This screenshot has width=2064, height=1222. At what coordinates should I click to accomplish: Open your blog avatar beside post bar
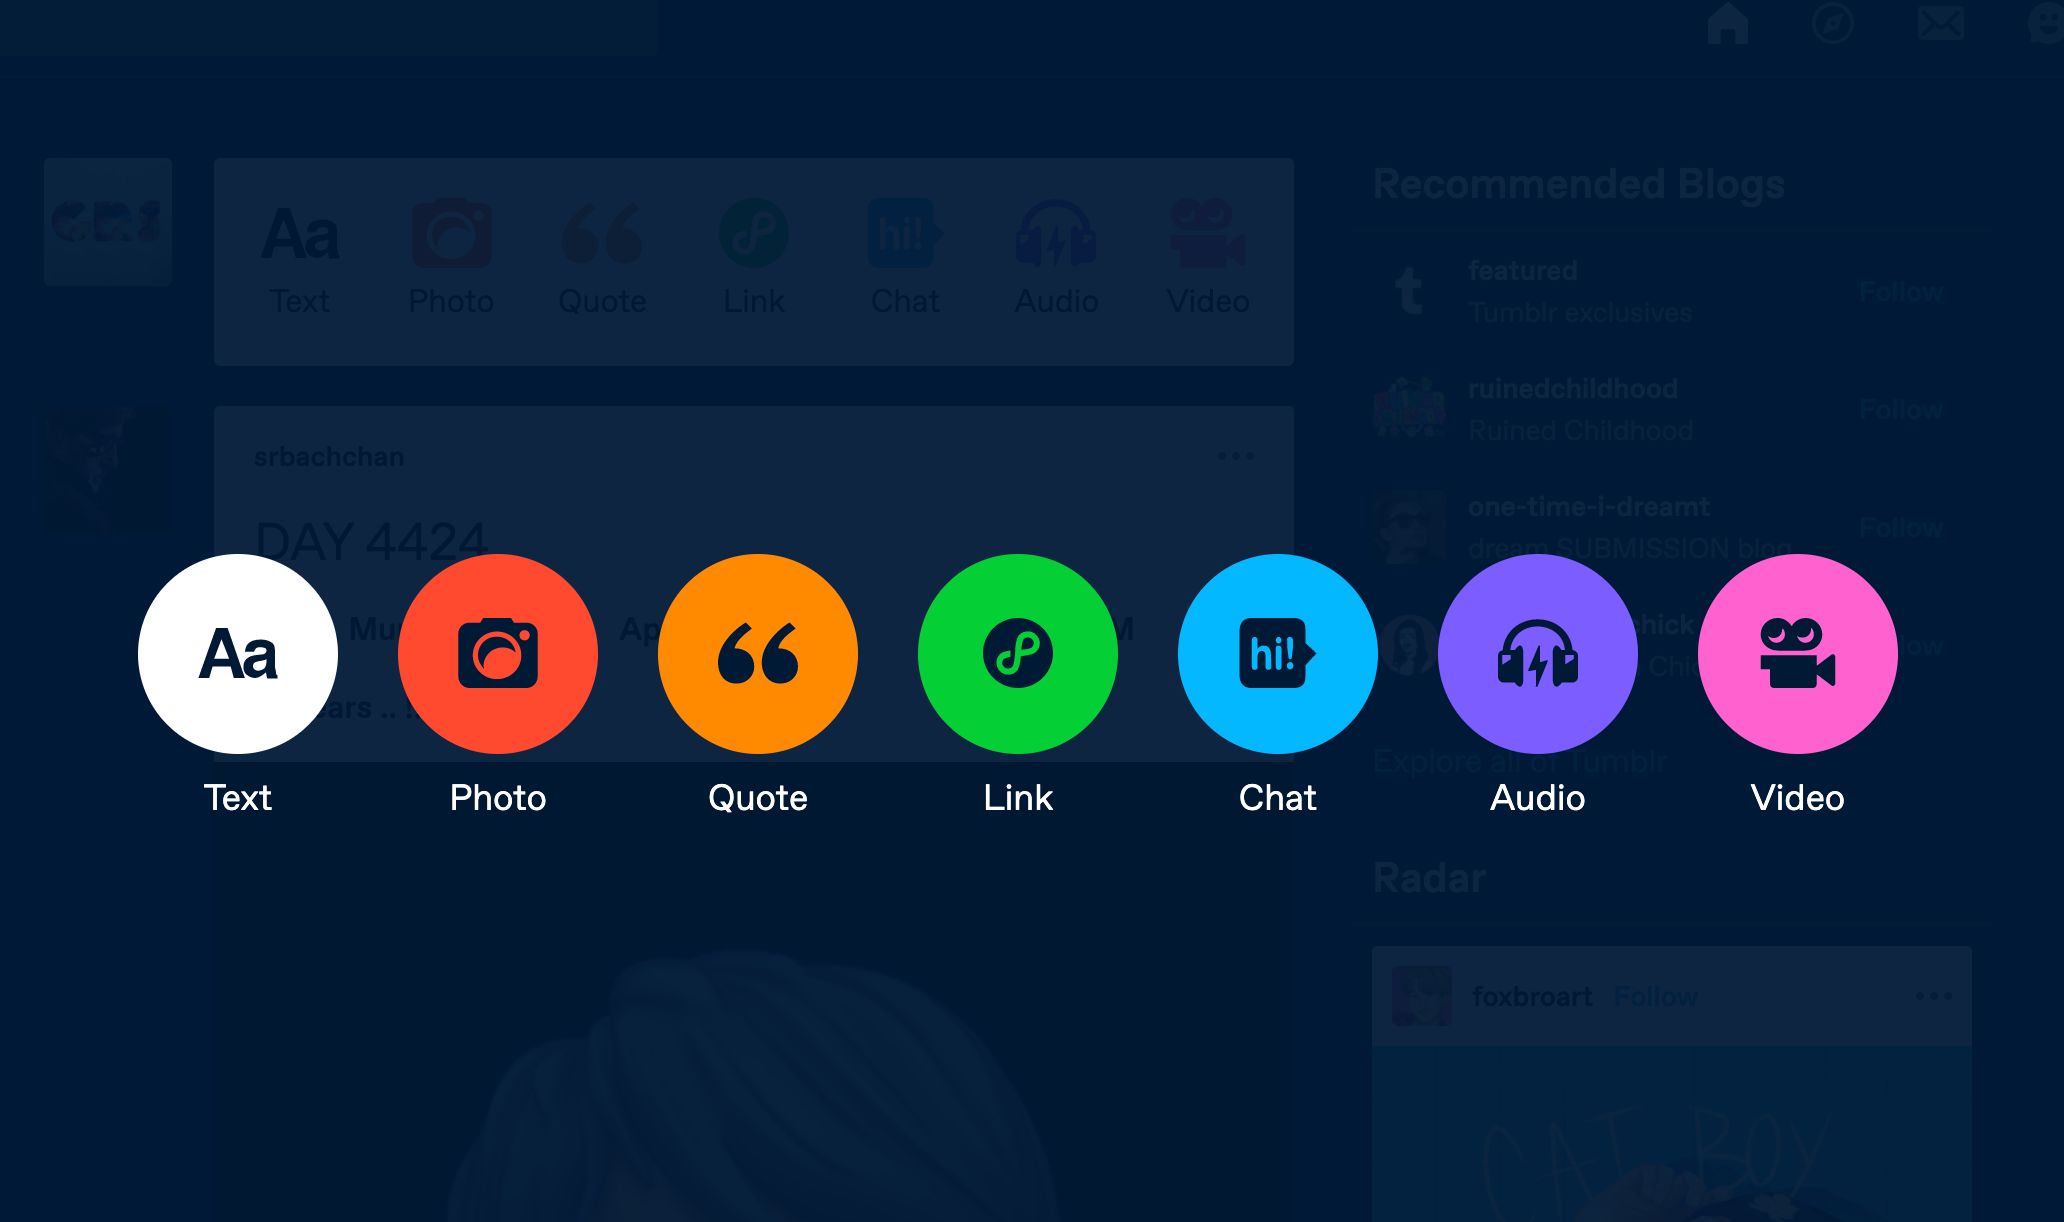[x=108, y=222]
